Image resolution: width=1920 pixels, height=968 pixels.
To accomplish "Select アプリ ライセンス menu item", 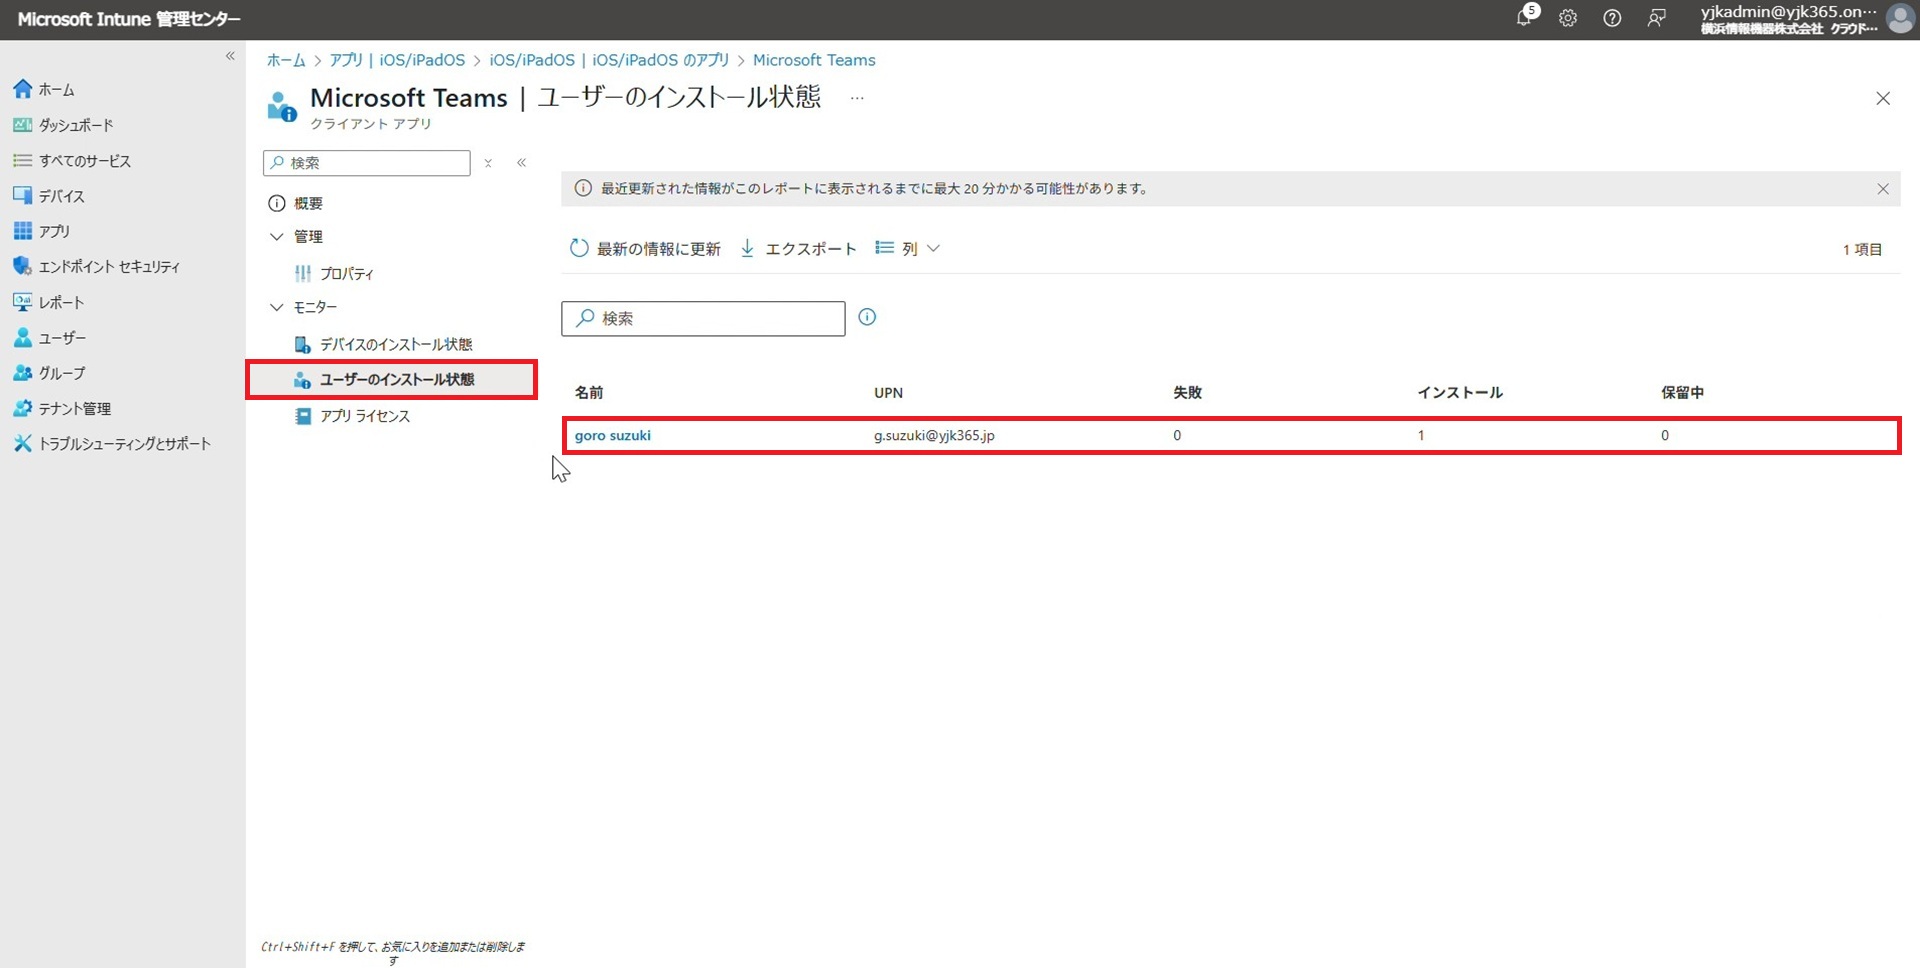I will pyautogui.click(x=364, y=416).
